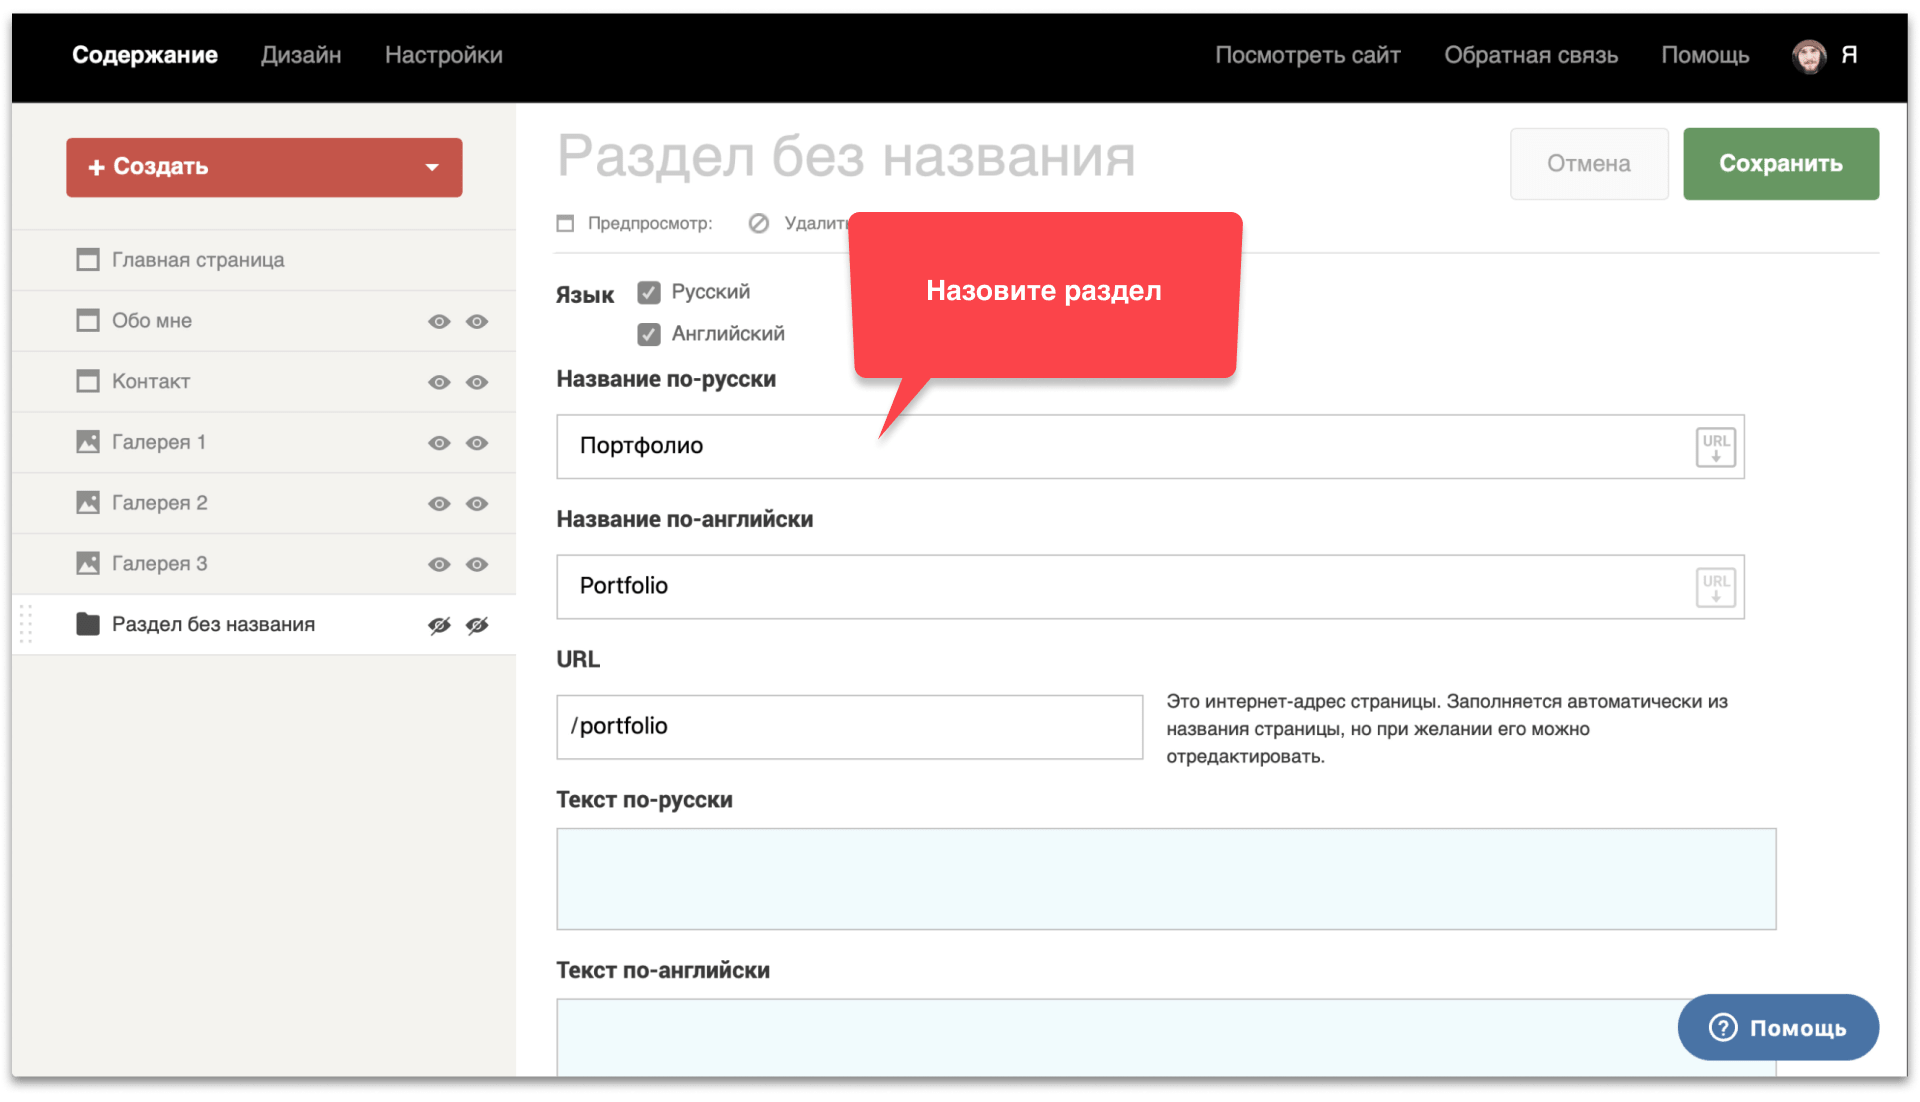Toggle first eye icon for Обо мне
The image size is (1920, 1102).
(439, 321)
